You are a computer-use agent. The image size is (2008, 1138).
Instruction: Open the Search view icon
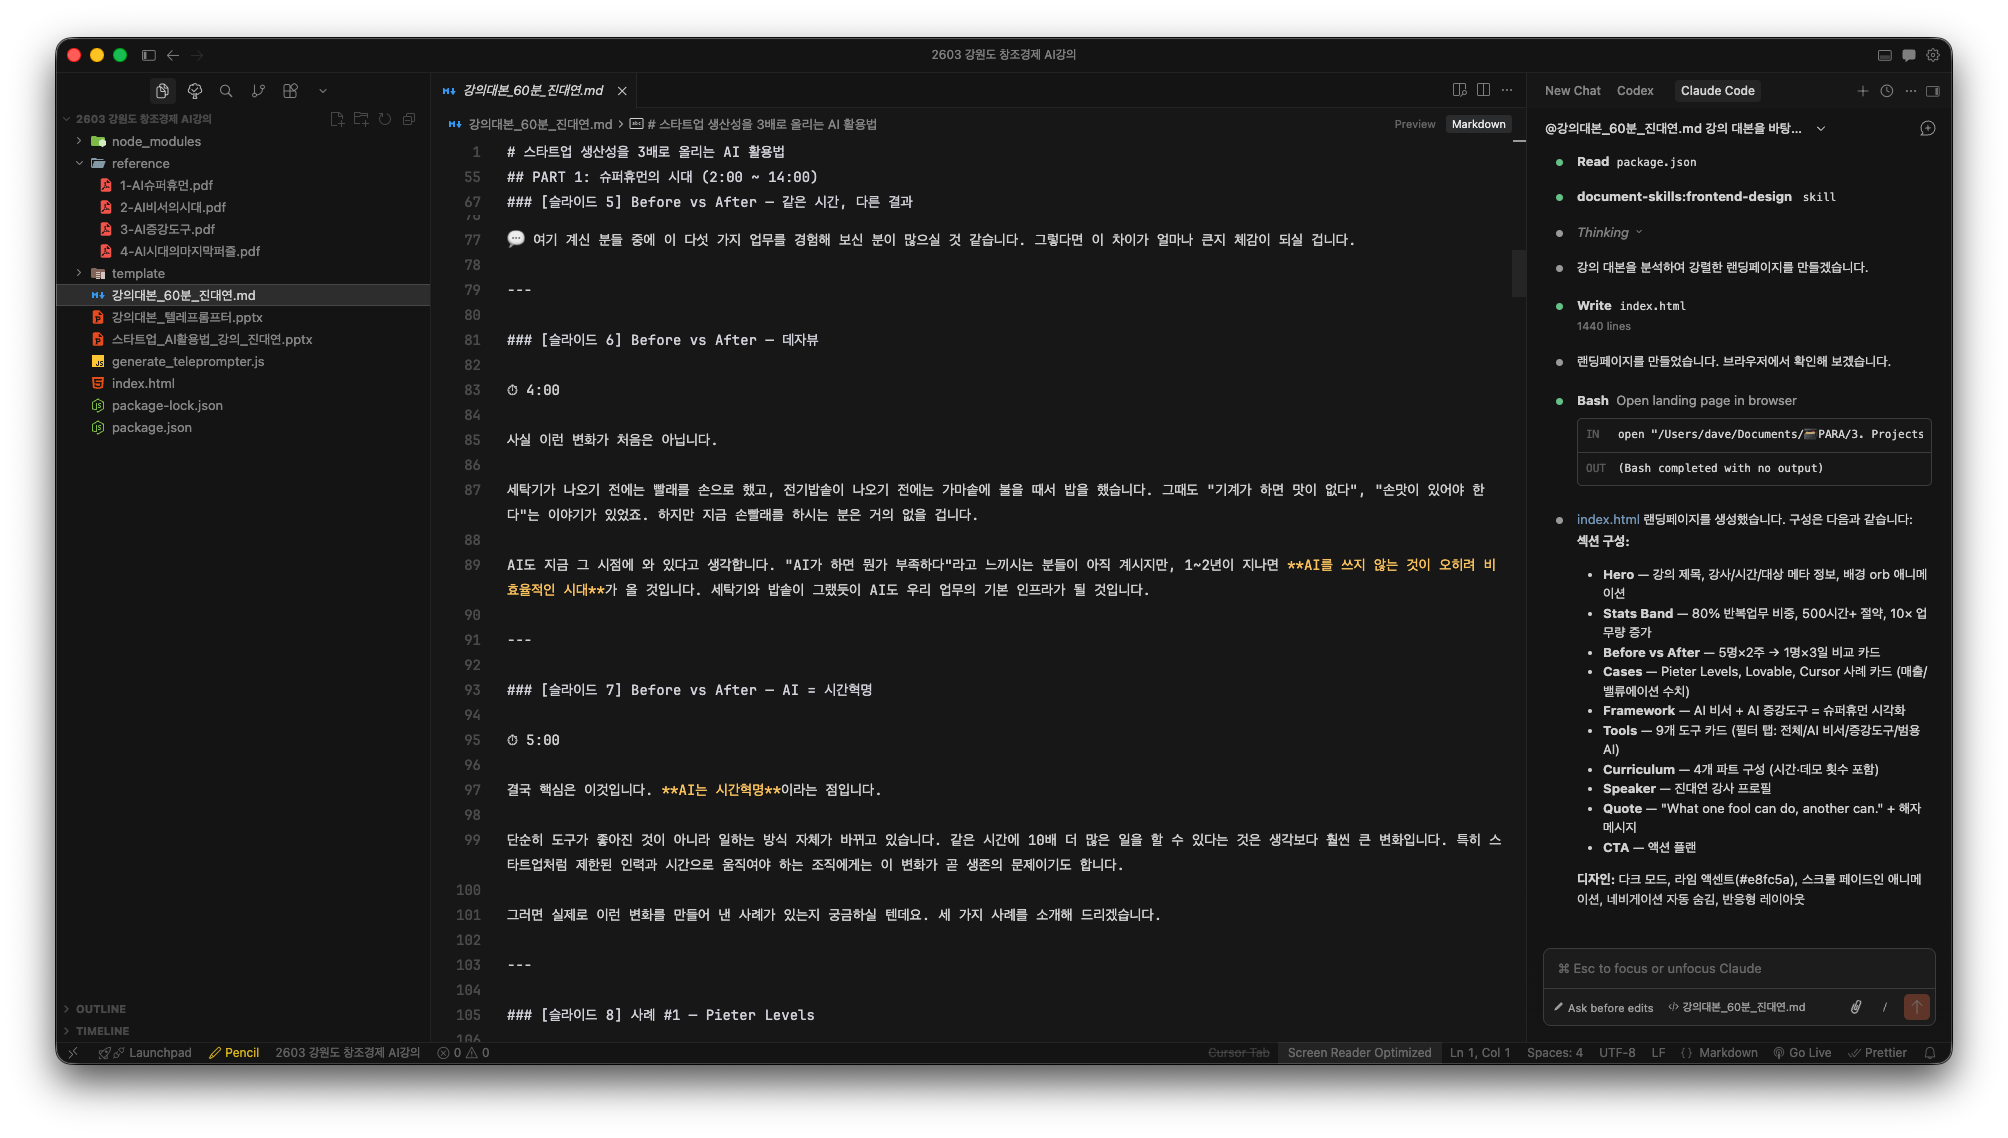pyautogui.click(x=226, y=91)
